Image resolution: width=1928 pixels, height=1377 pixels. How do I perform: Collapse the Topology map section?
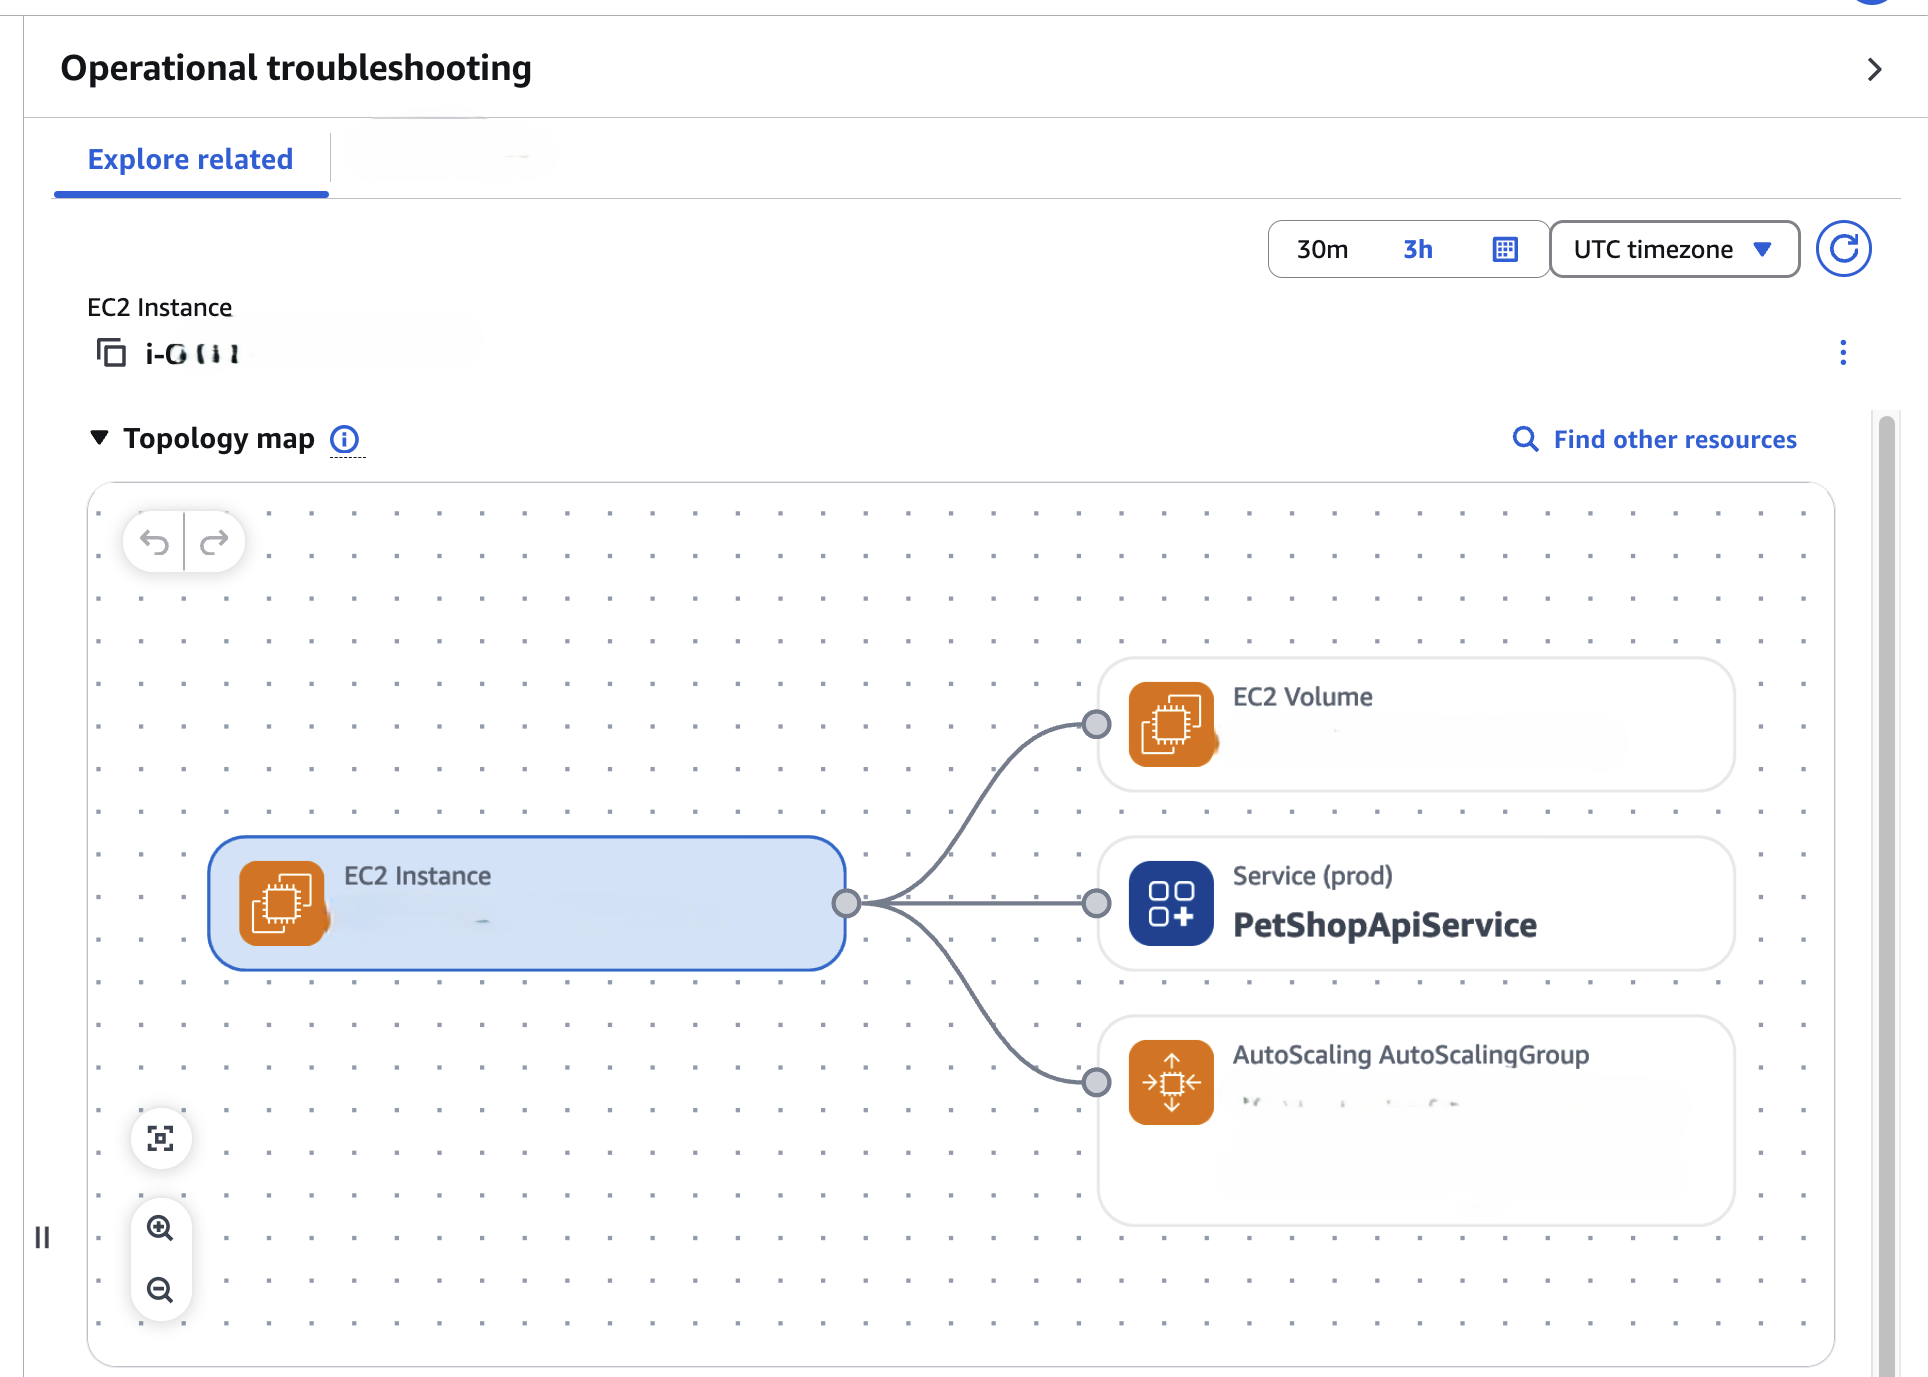pos(98,437)
